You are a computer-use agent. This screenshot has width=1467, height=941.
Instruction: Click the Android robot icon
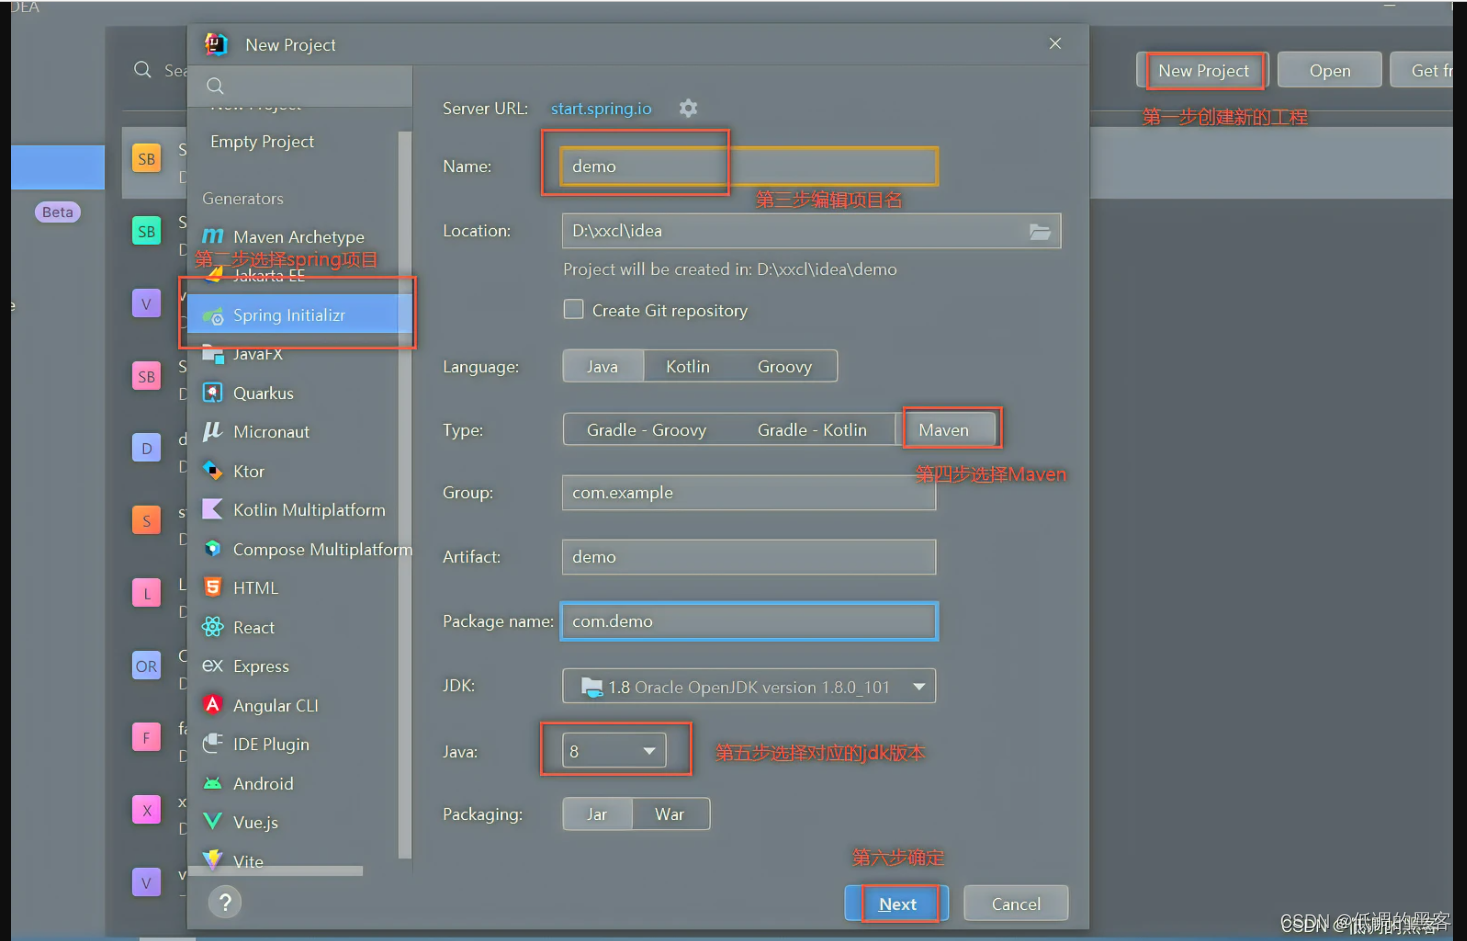click(213, 784)
